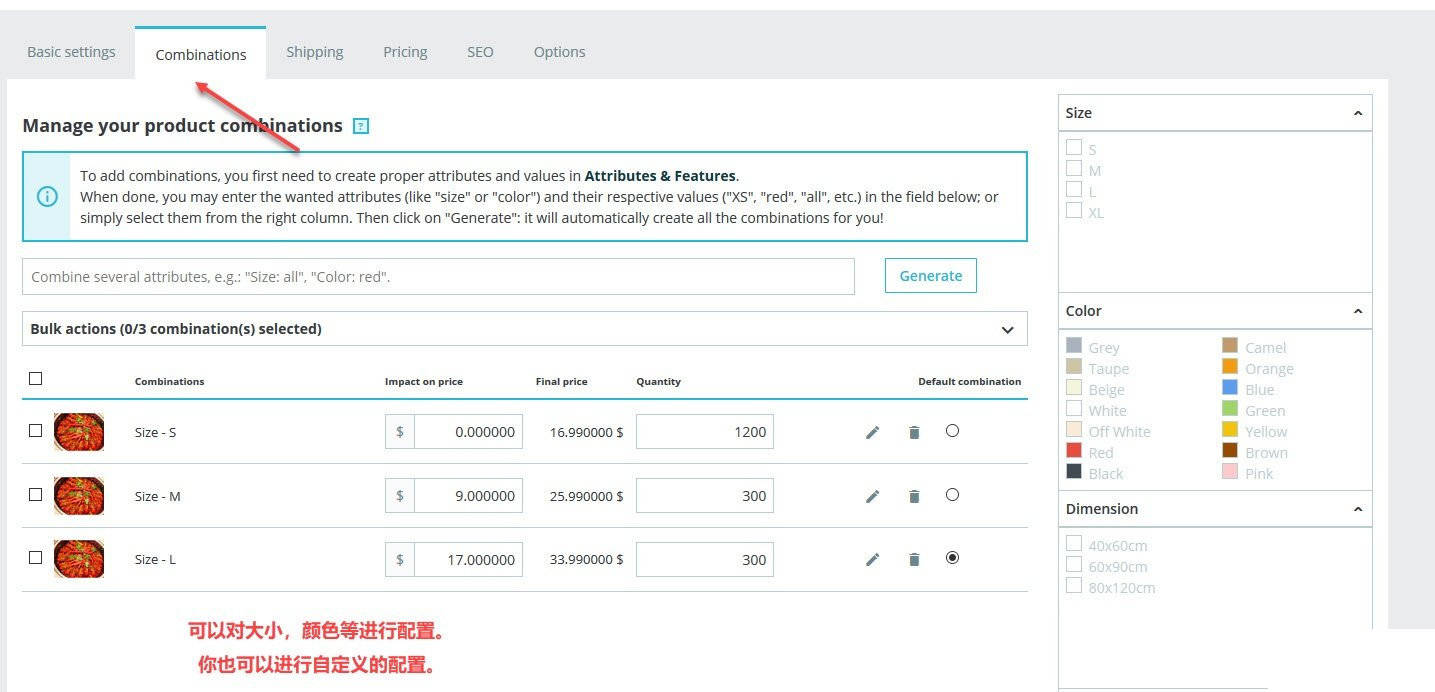This screenshot has height=692, width=1435.
Task: Select the Off White color swatch
Action: [x=1074, y=430]
